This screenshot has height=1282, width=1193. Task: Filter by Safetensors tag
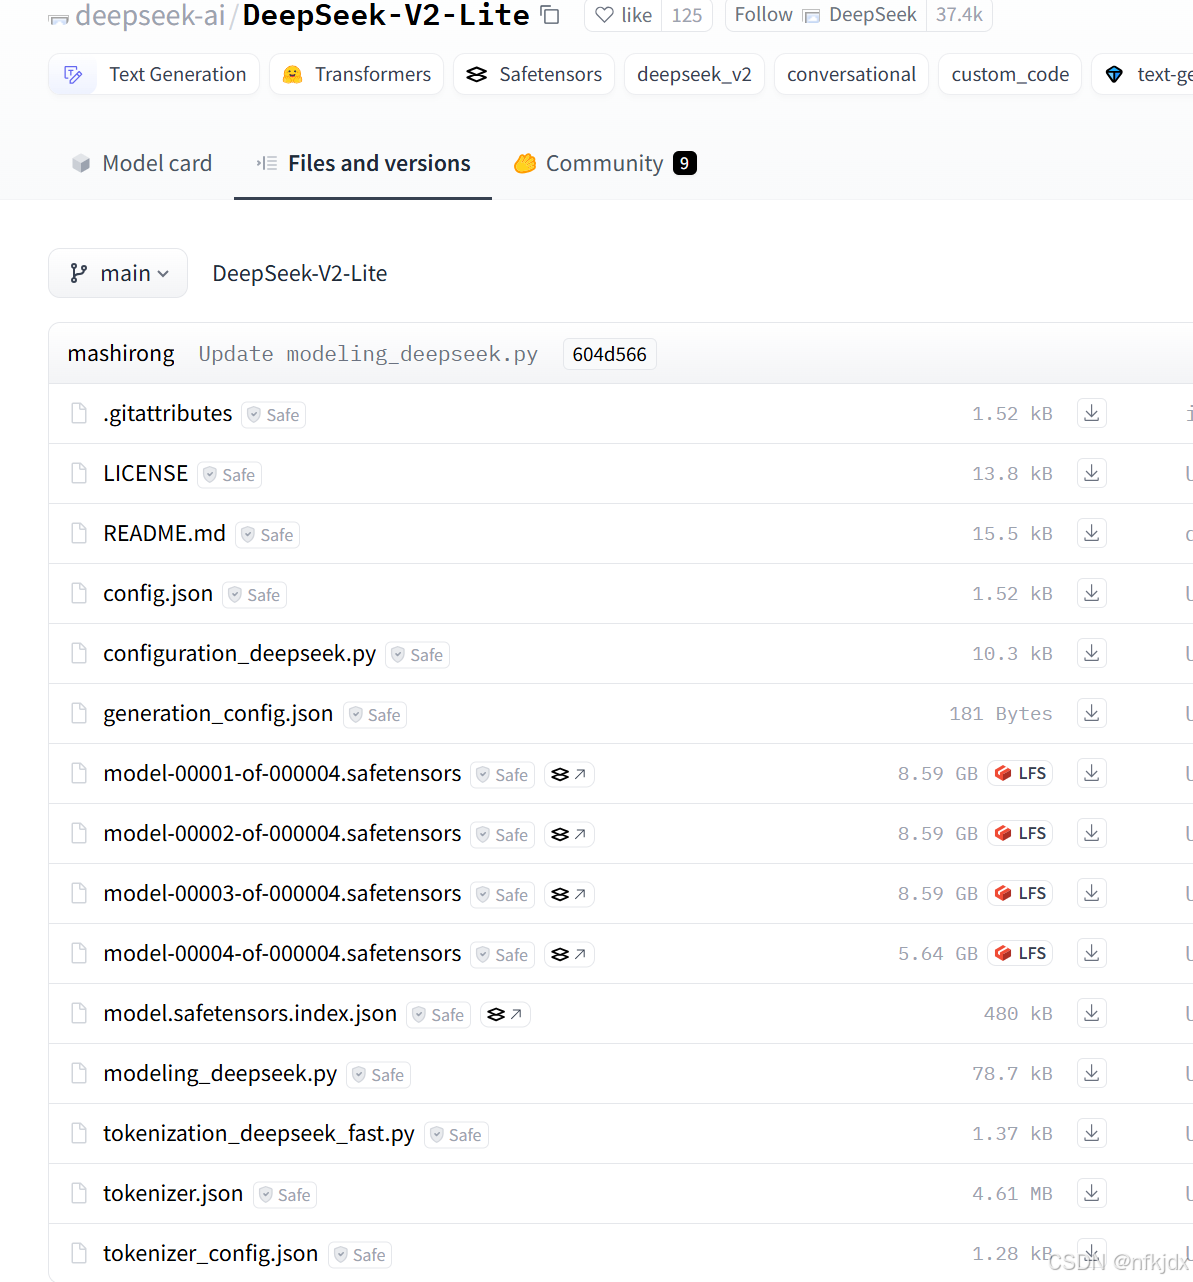pyautogui.click(x=534, y=74)
